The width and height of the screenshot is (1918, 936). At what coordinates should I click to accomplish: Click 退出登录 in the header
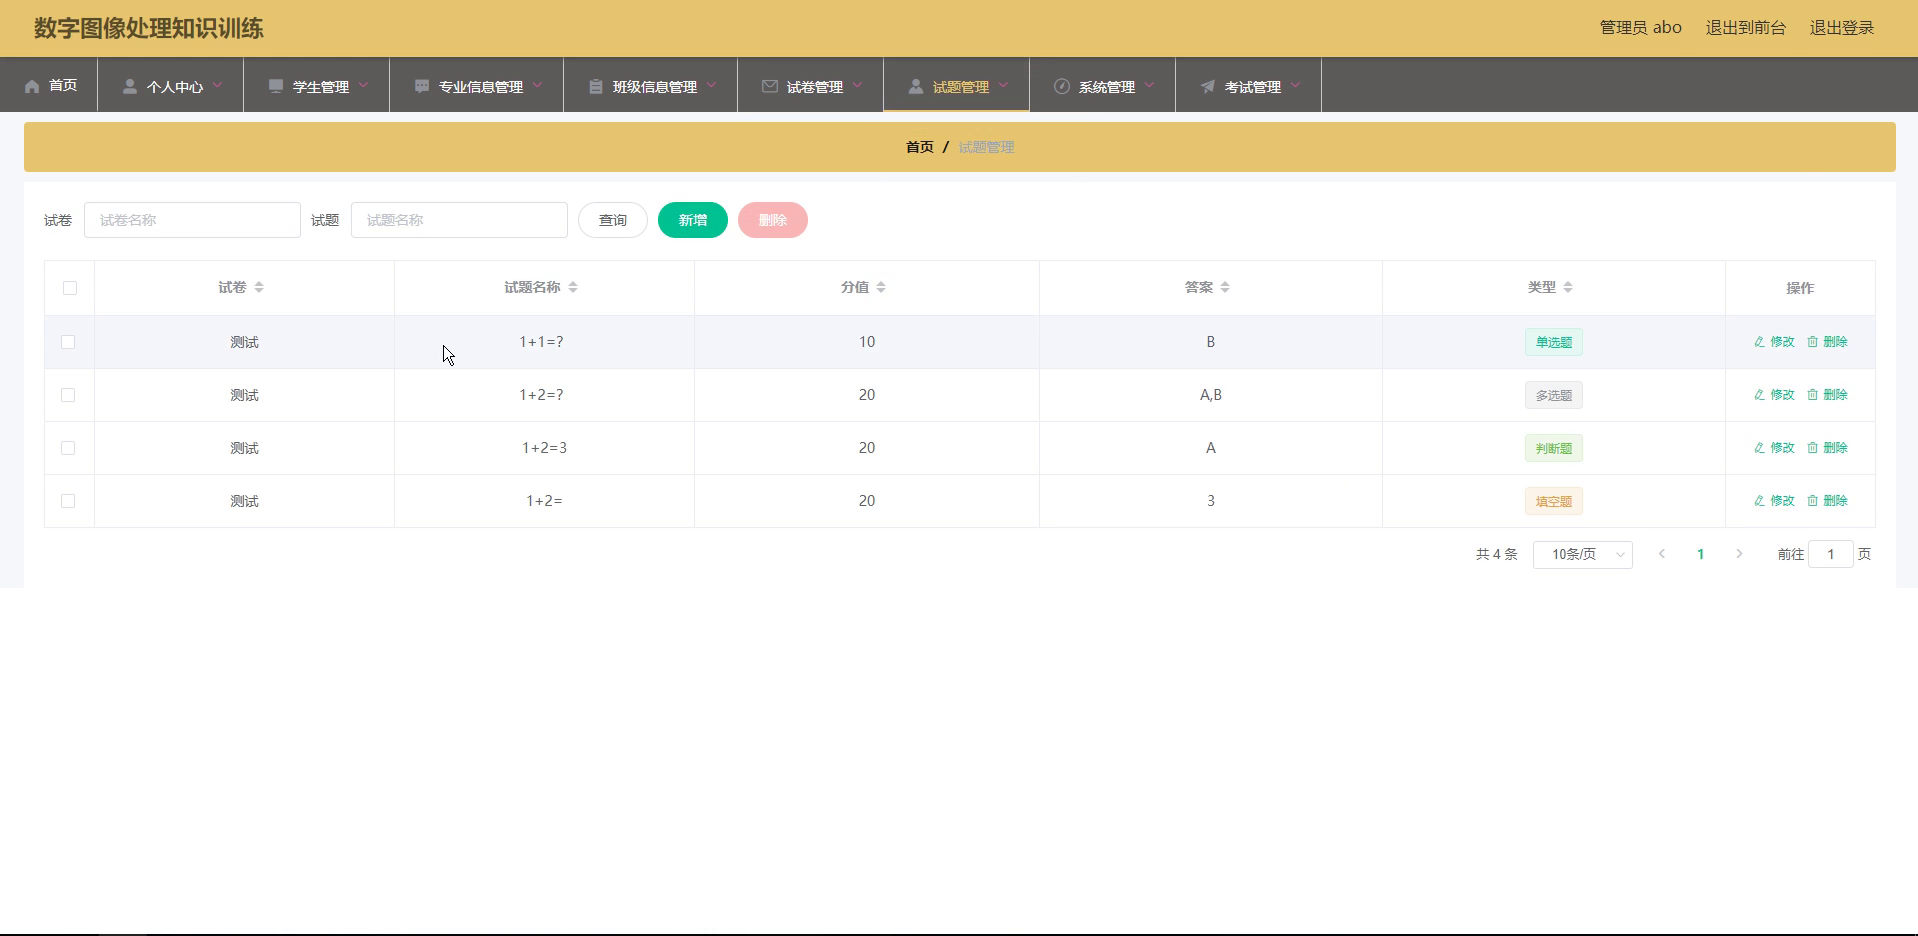click(x=1842, y=28)
